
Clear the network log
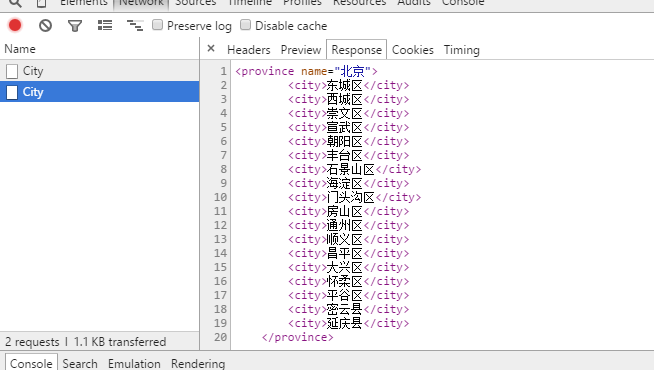(x=45, y=25)
